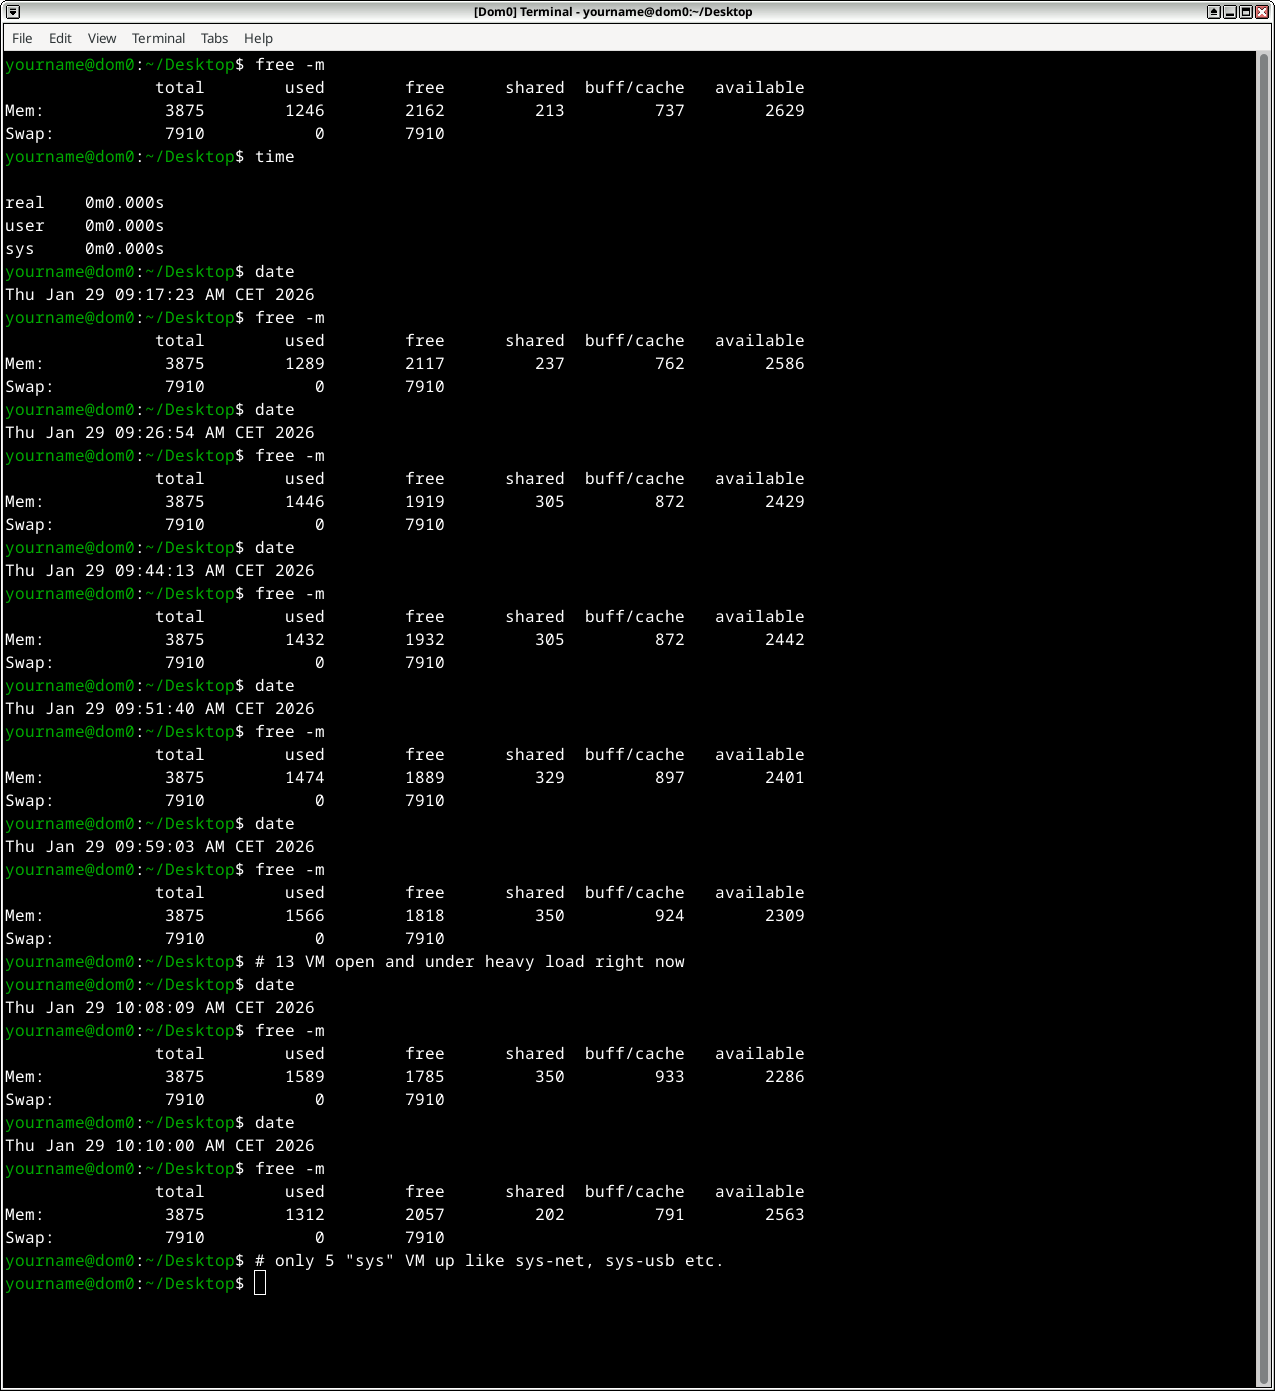Click the "only 5 sys VM" comment line

(x=488, y=1261)
